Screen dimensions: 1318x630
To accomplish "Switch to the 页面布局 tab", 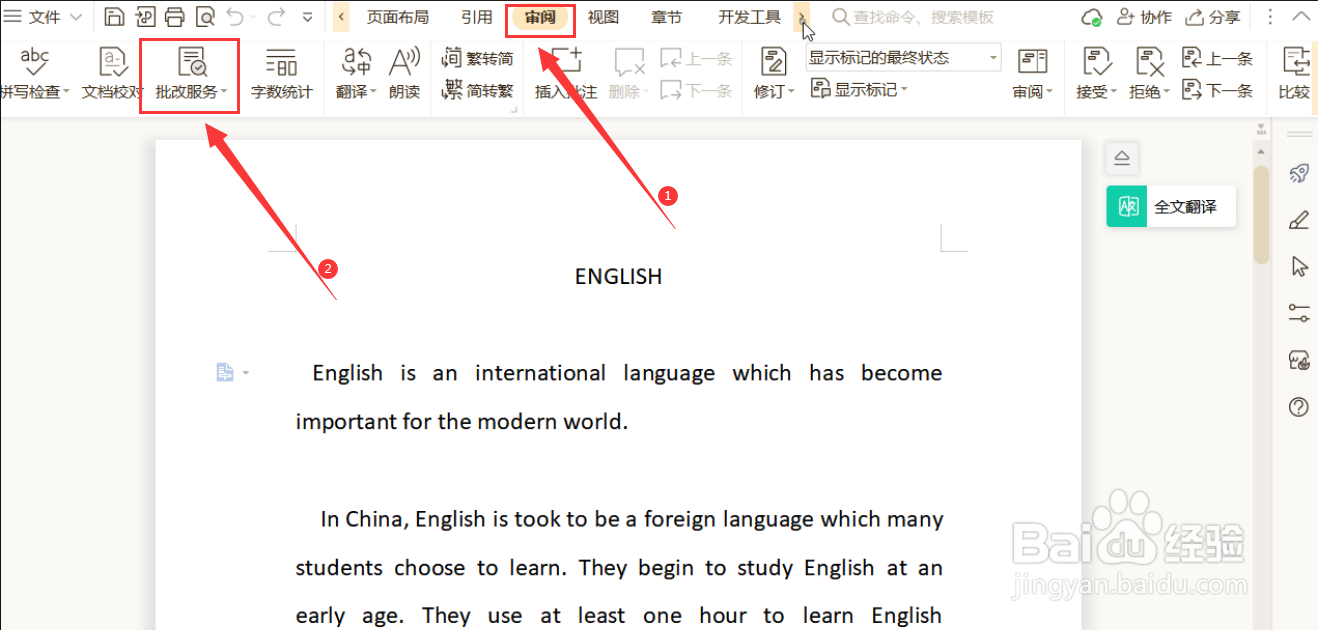I will point(397,17).
